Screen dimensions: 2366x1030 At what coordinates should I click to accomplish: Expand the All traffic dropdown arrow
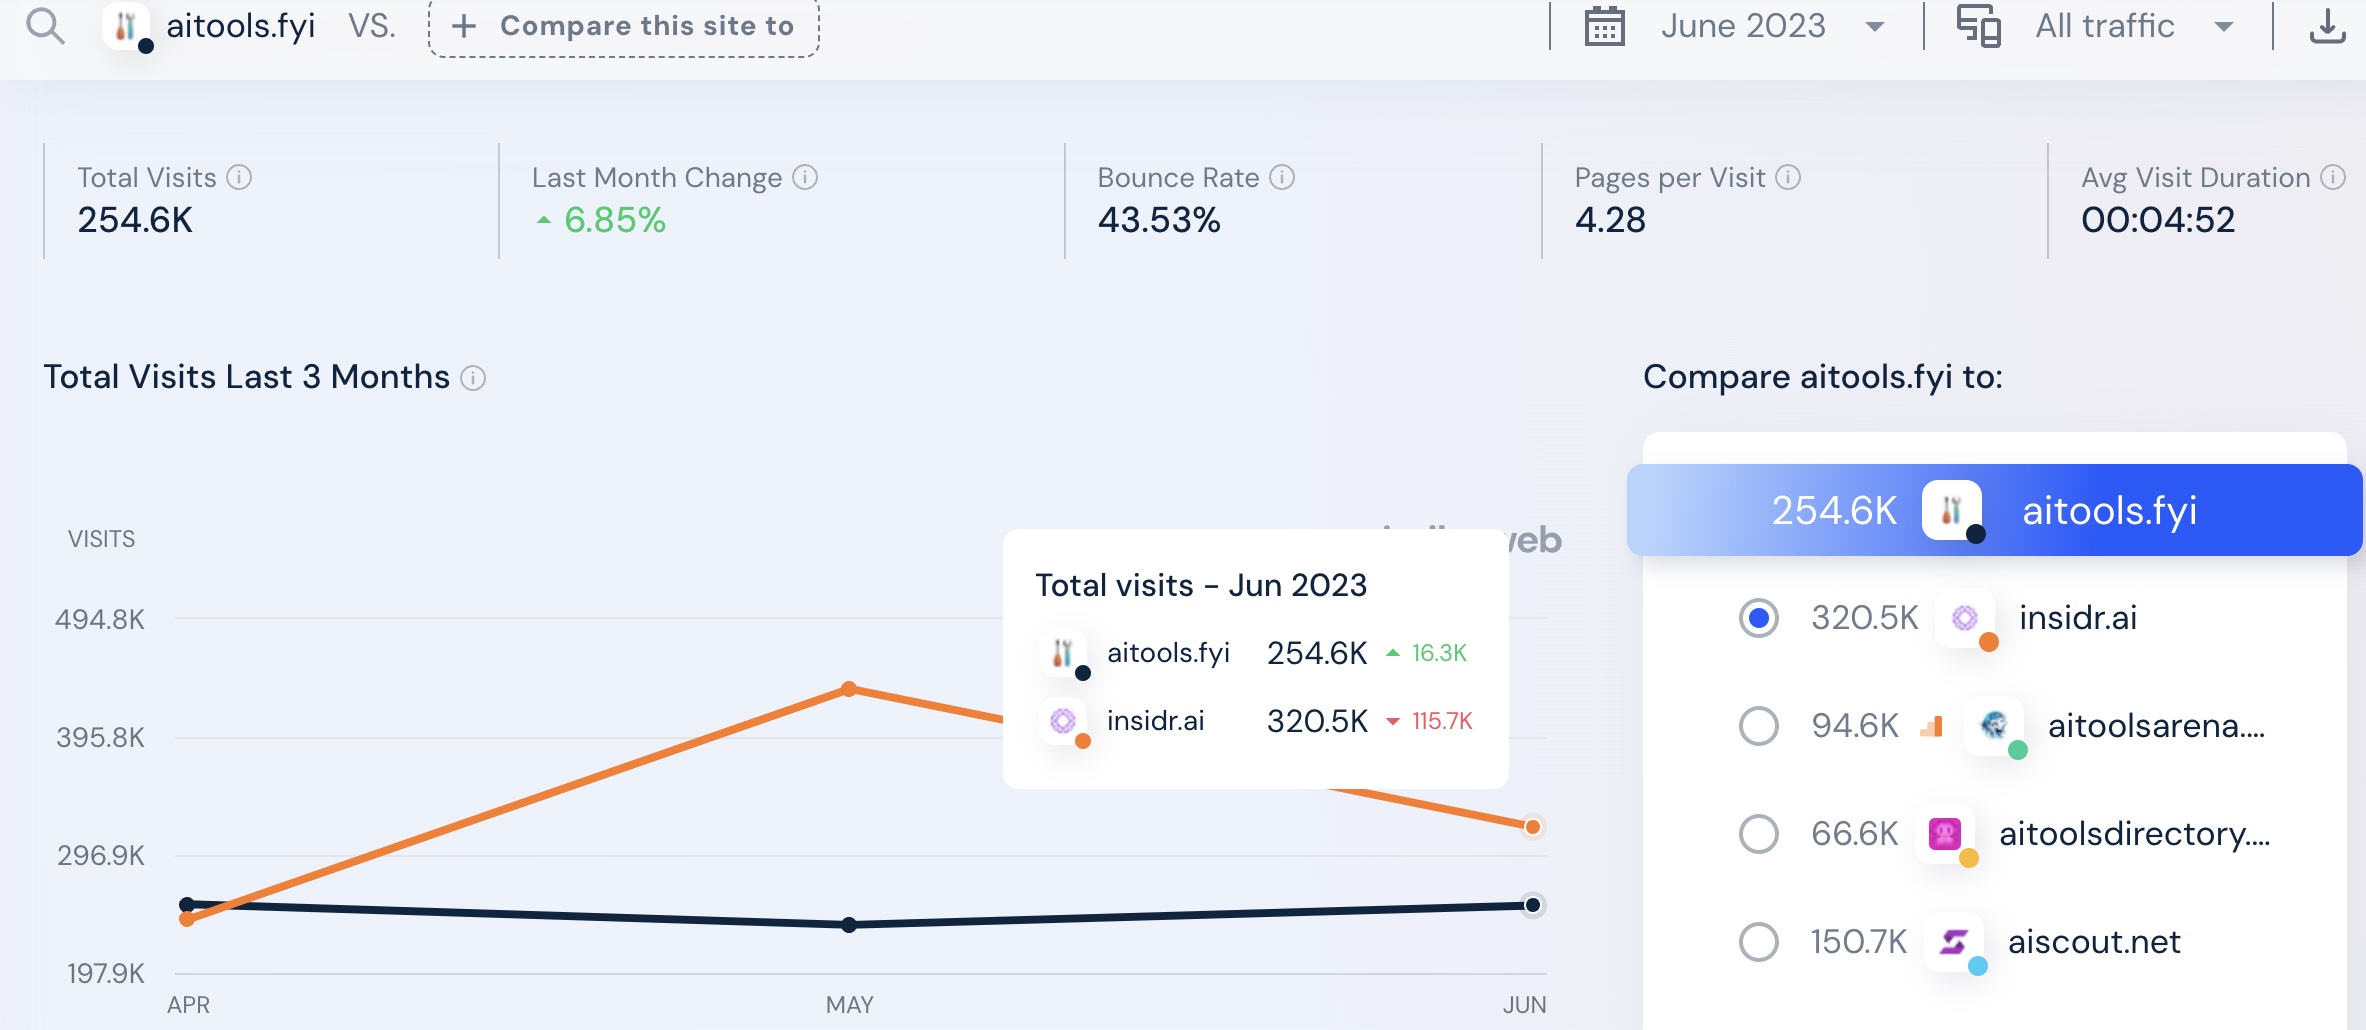pos(2223,27)
